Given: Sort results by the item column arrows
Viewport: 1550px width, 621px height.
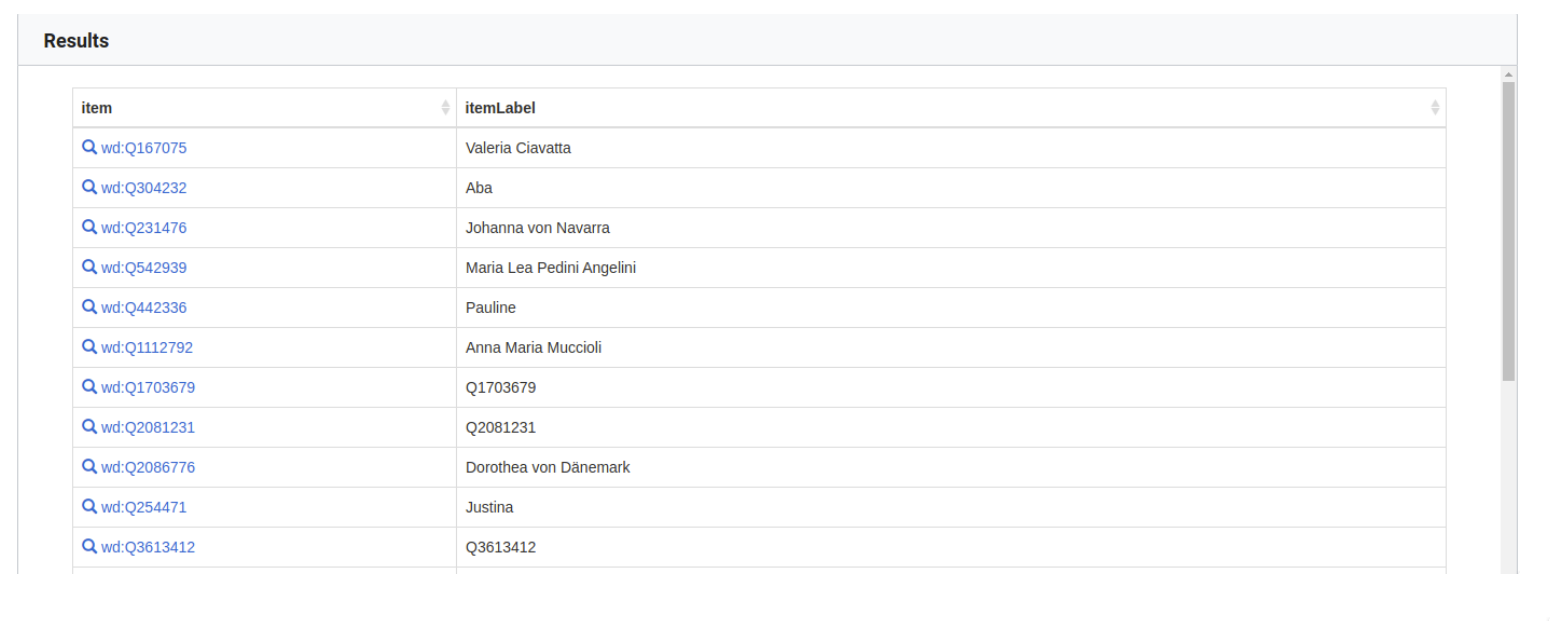Looking at the screenshot, I should click(x=445, y=108).
